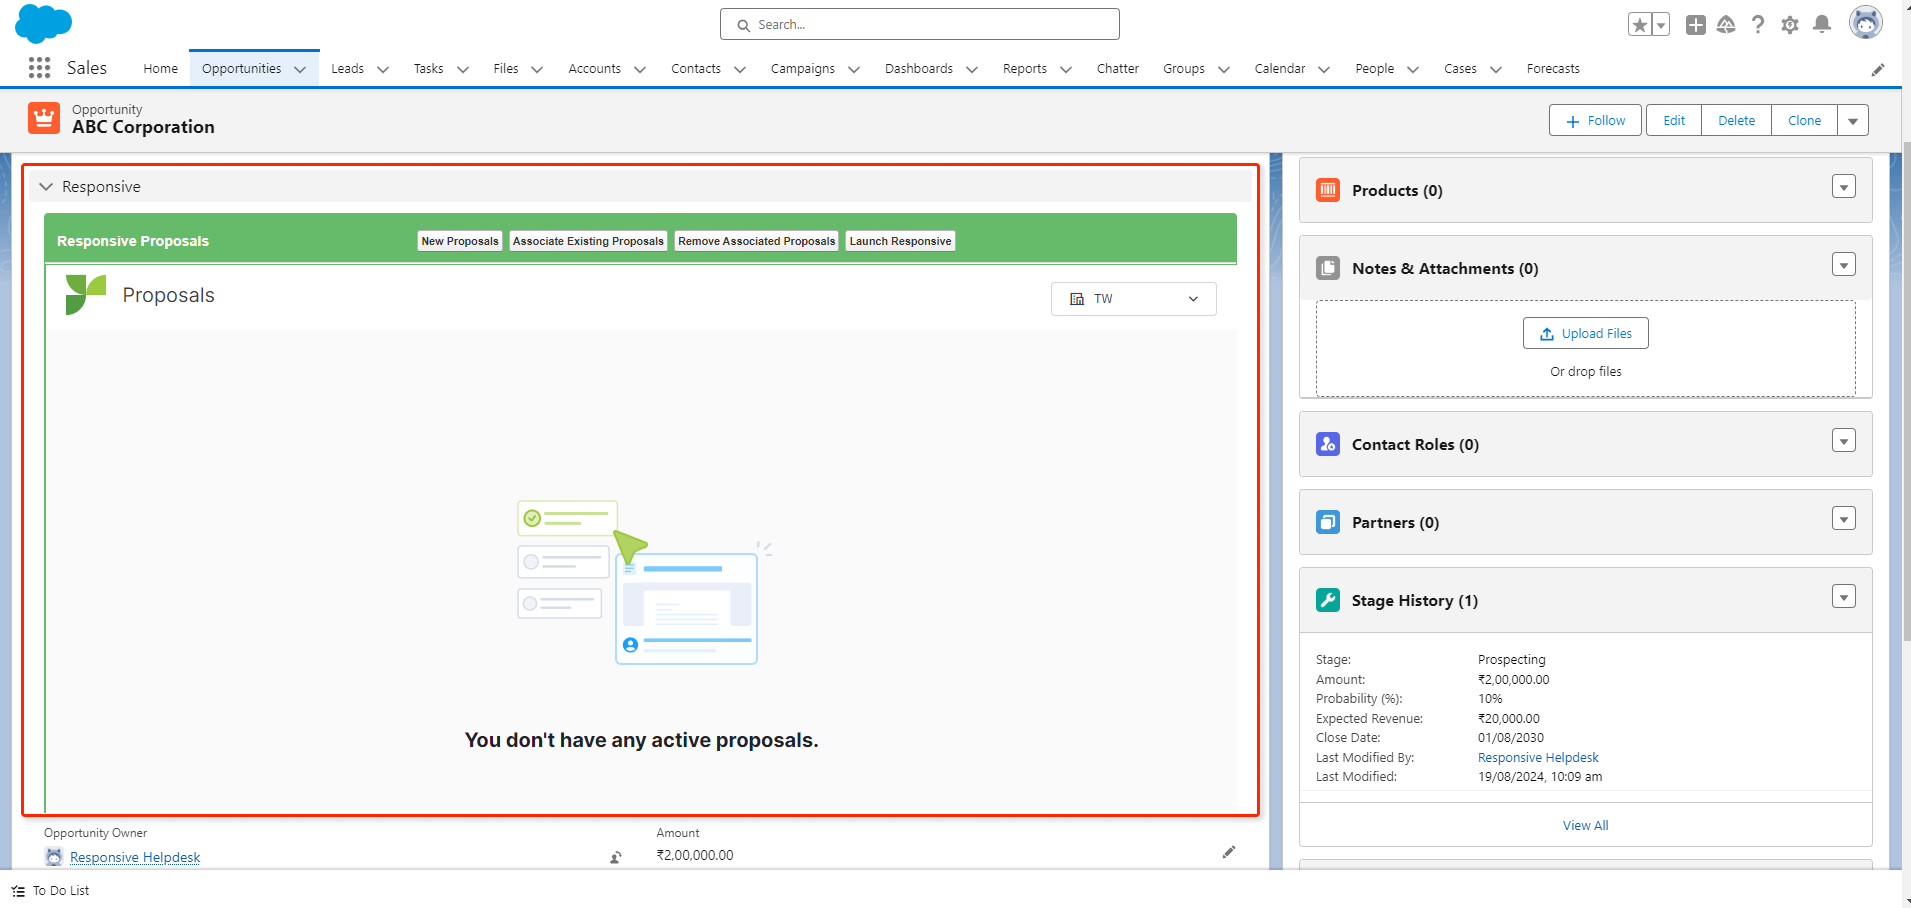Click the Partners related list icon
Viewport: 1911px width, 908px height.
coord(1328,522)
